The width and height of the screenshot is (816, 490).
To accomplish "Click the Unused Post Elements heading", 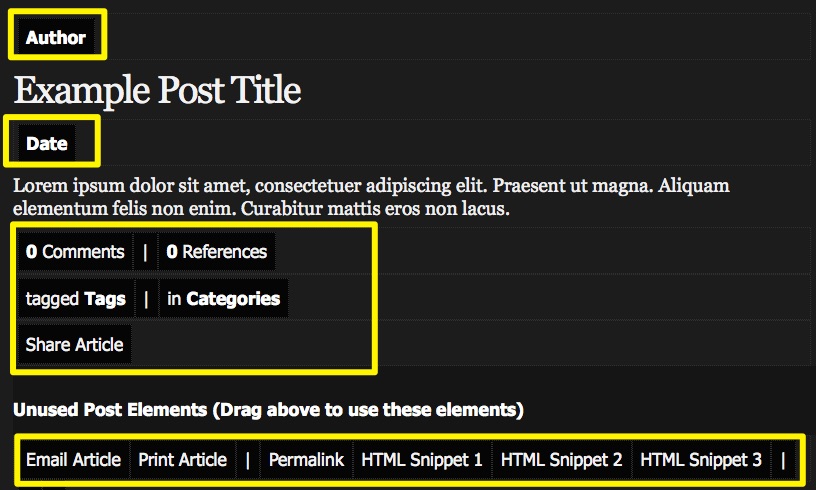I will [x=268, y=410].
